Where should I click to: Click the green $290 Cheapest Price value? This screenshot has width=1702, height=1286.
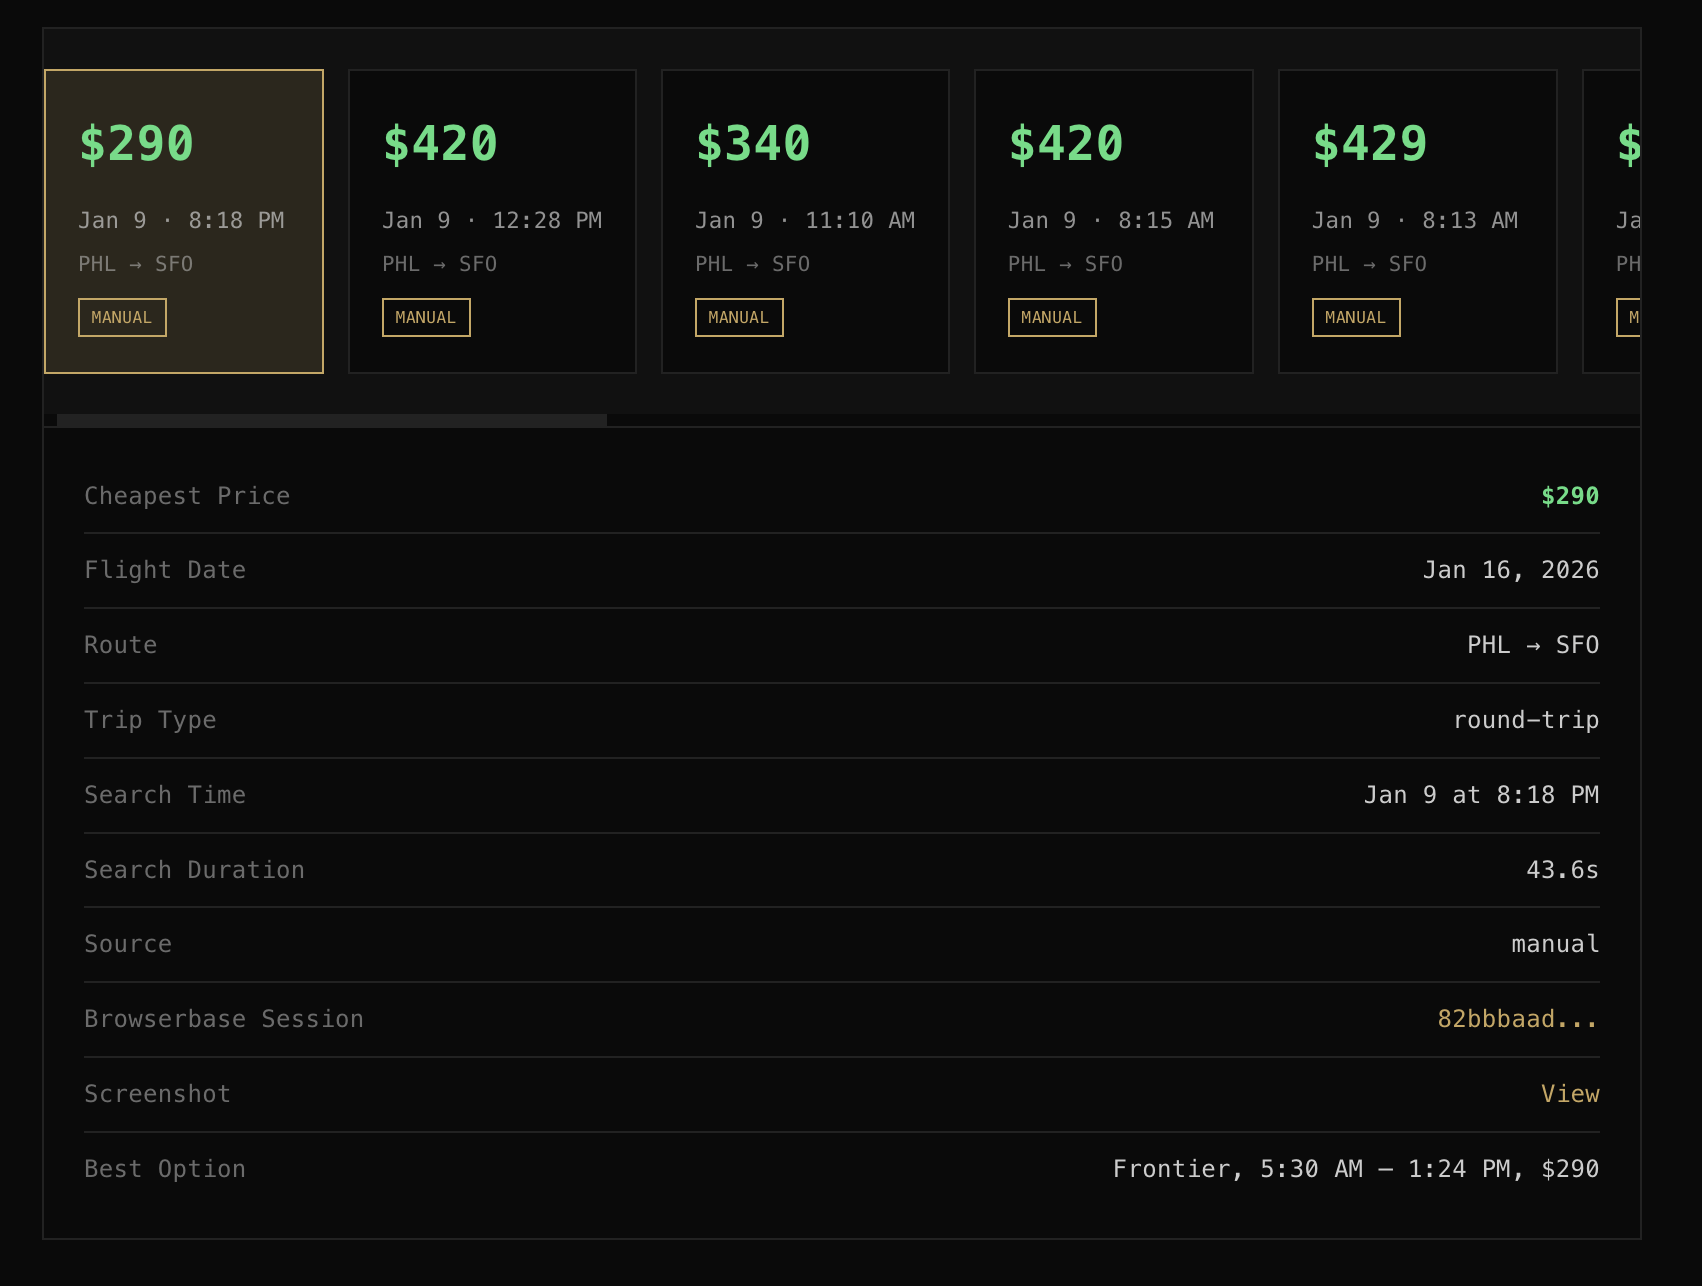click(x=1570, y=496)
